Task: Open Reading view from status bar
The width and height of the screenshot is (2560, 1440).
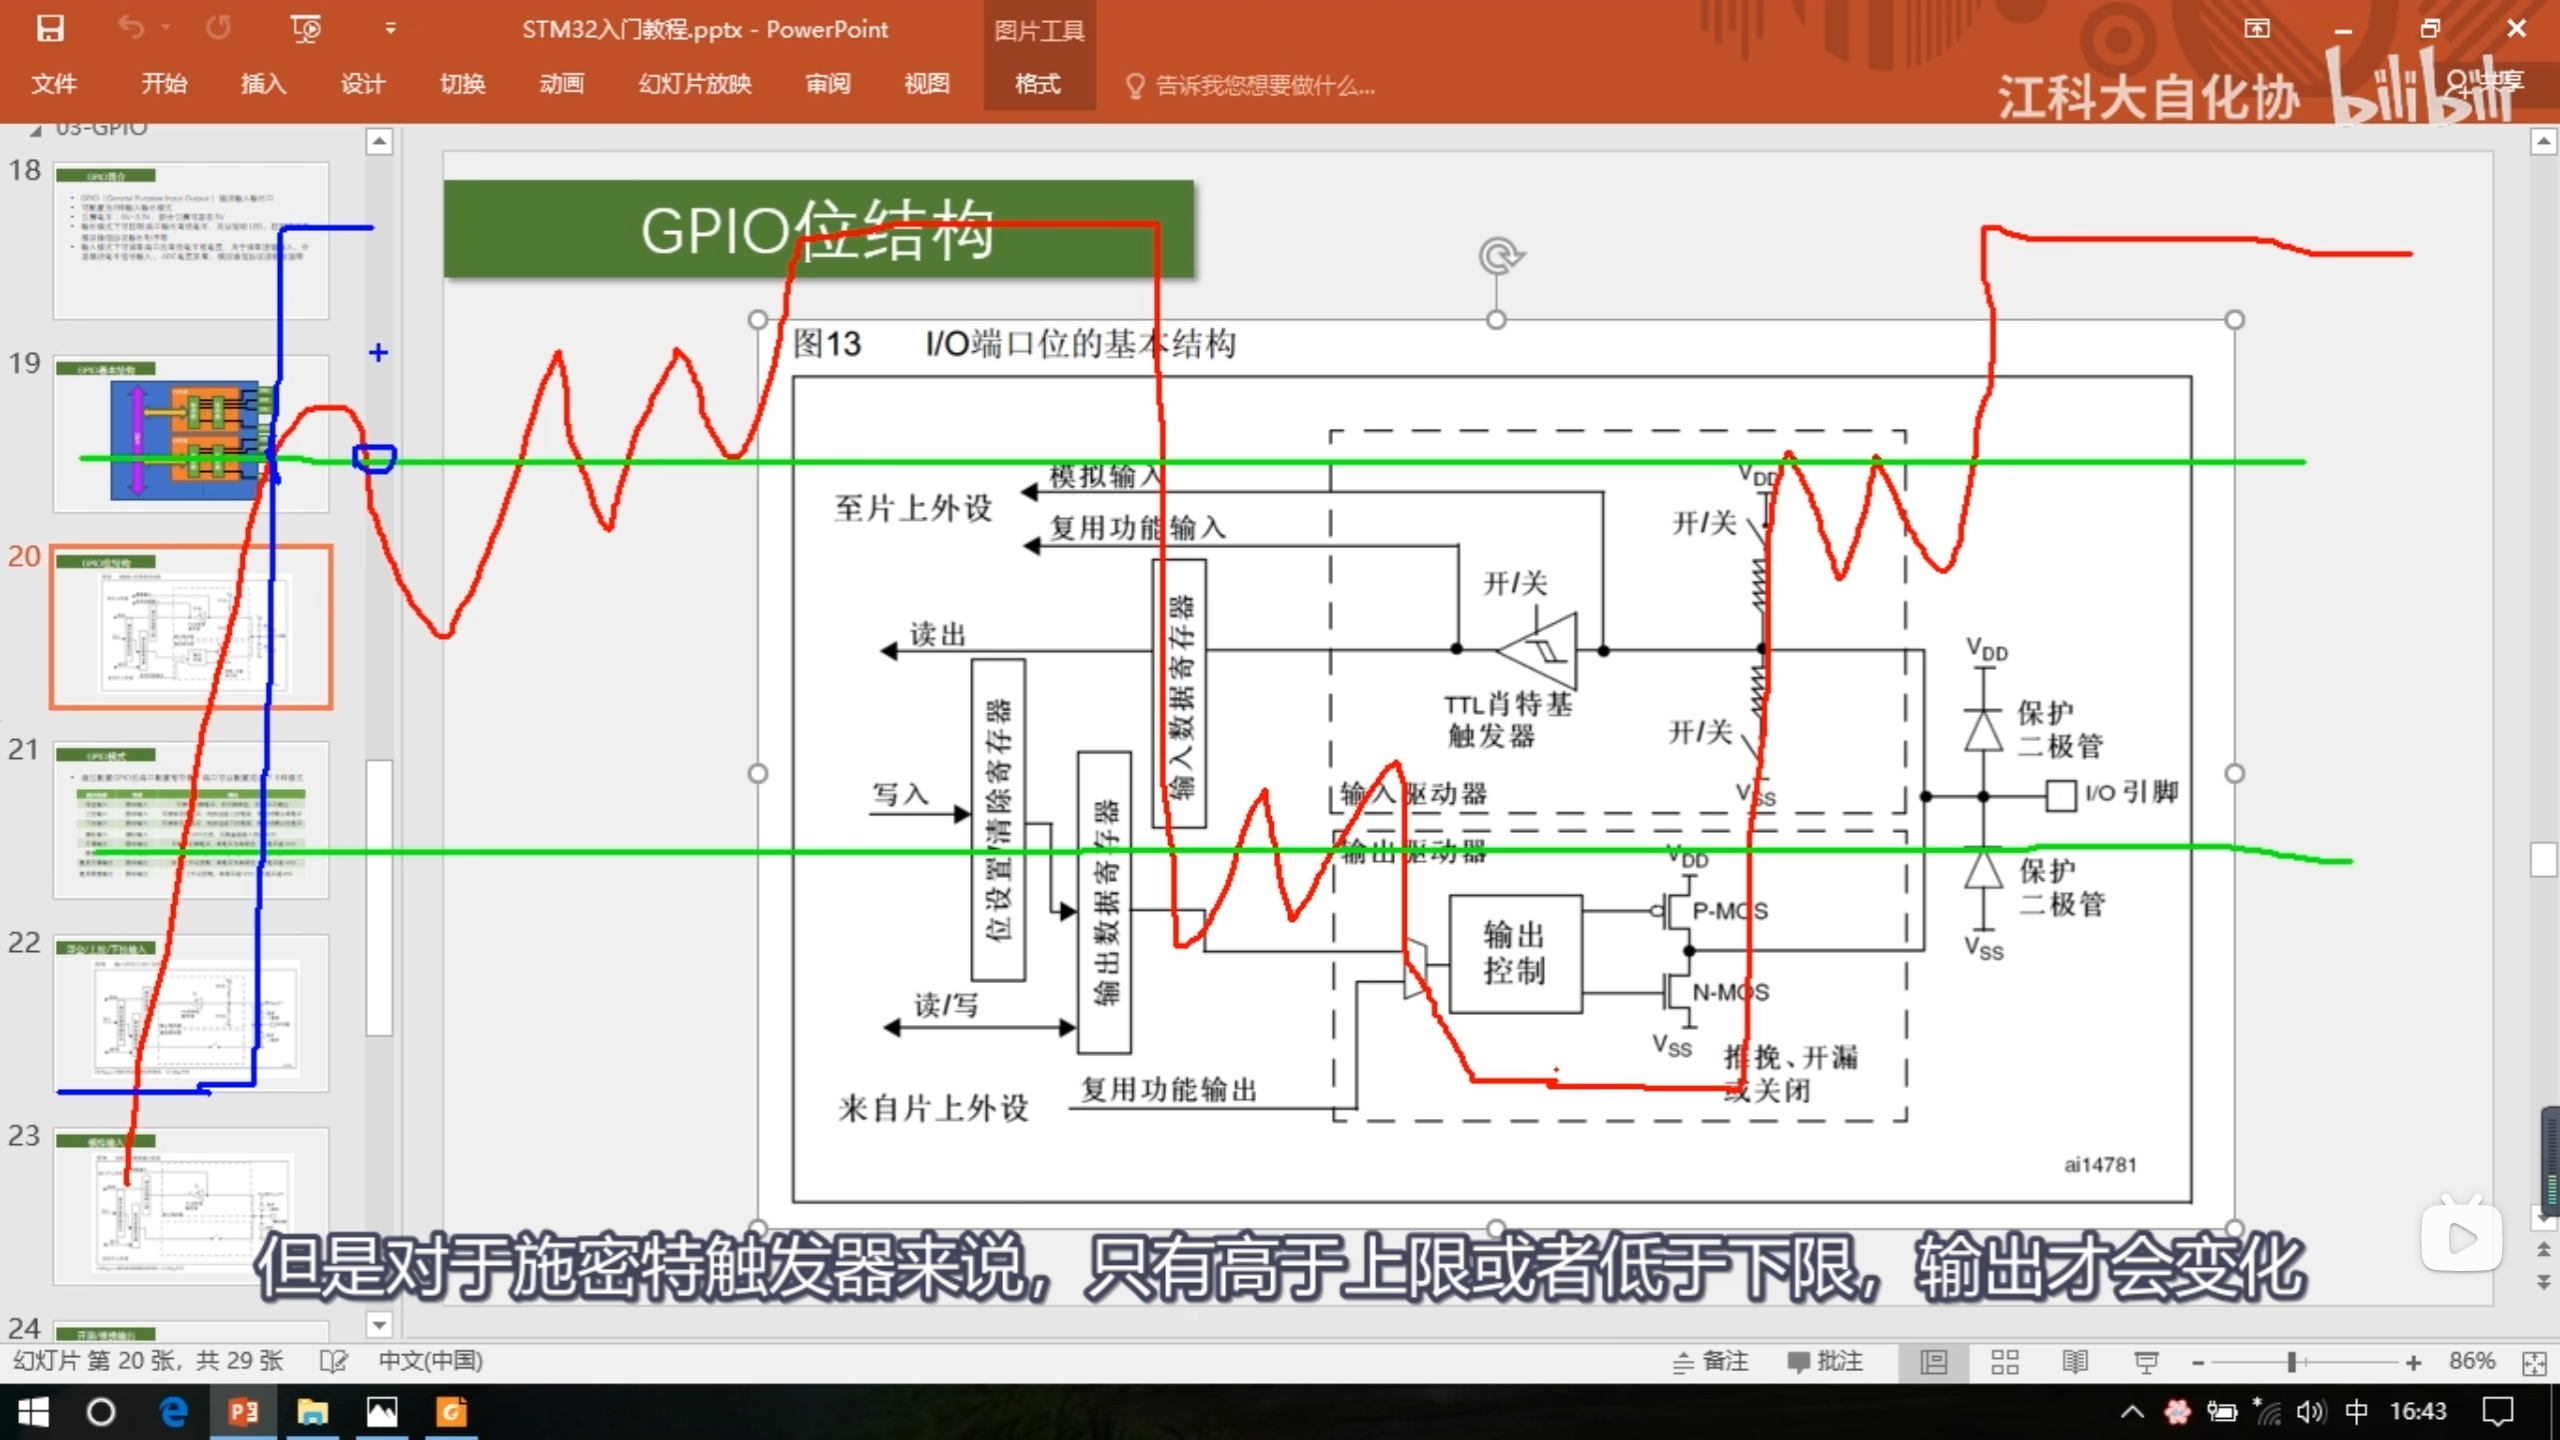Action: [x=2075, y=1362]
